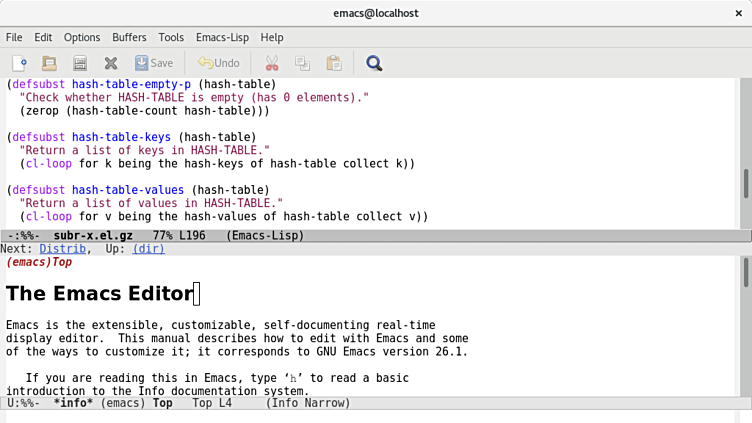Paste using the clipboard icon
Viewport: 752px width, 423px height.
pos(333,63)
